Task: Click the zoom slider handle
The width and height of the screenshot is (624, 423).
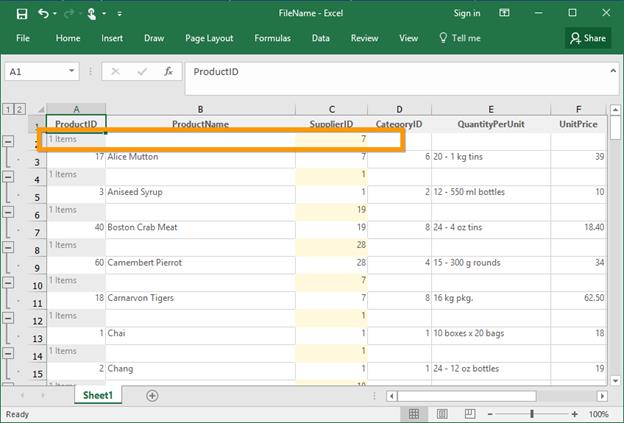Action: pos(532,414)
